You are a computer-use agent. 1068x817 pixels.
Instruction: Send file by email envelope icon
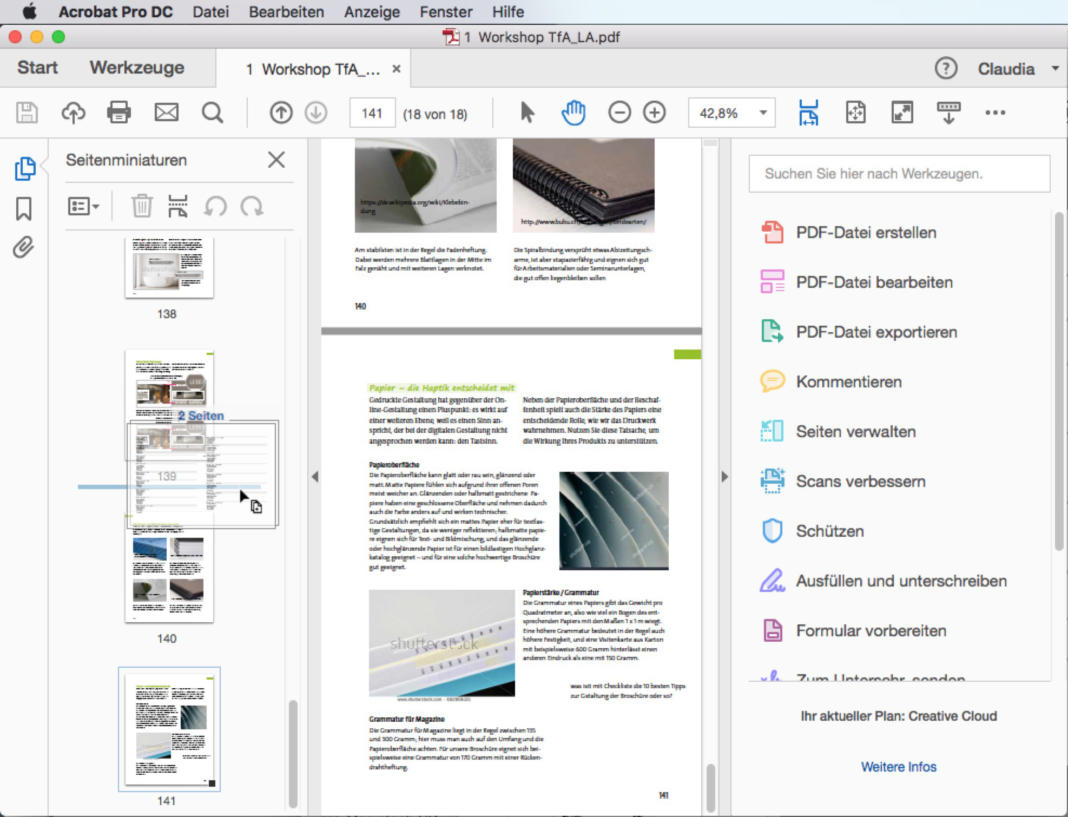point(166,112)
